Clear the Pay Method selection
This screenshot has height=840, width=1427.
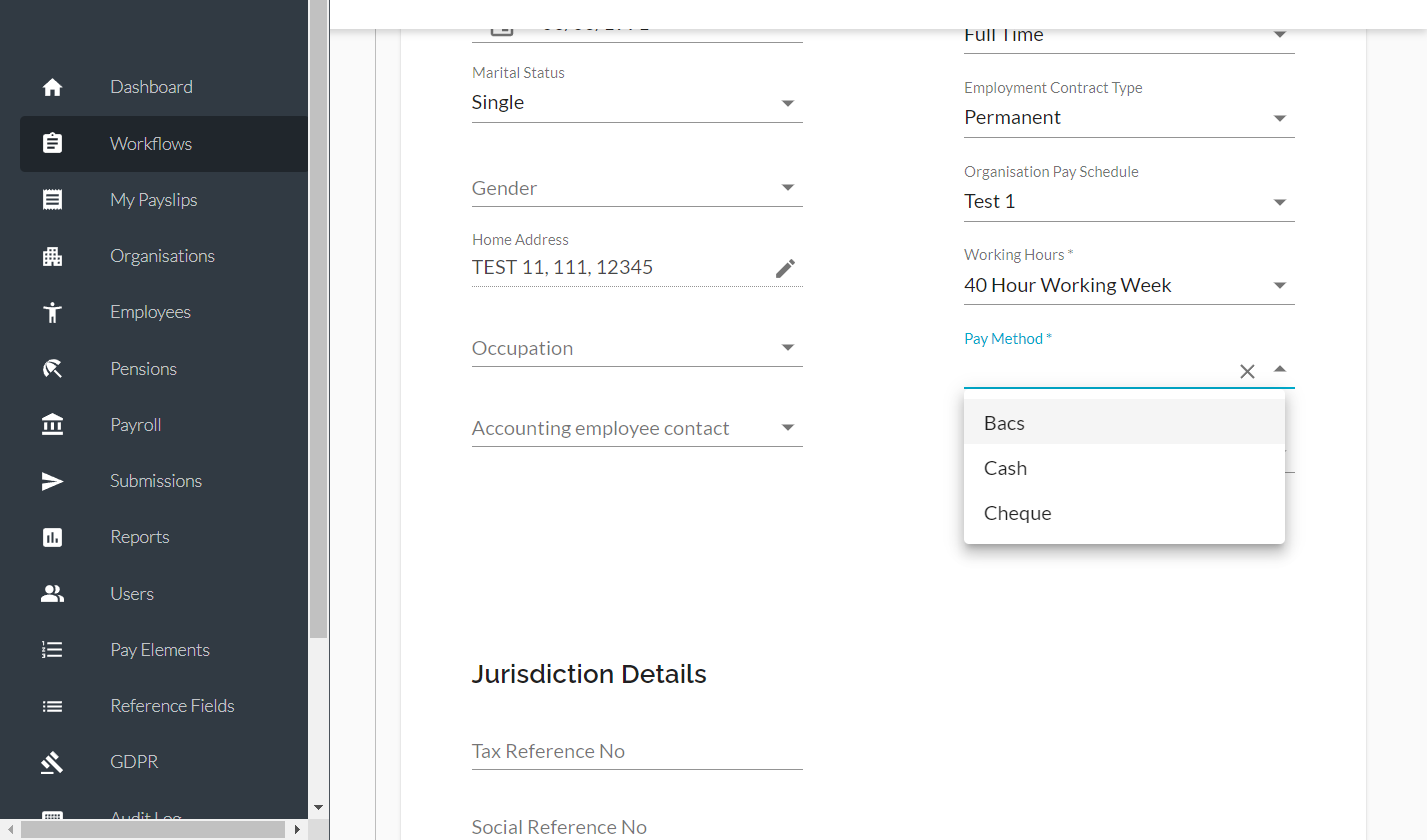pyautogui.click(x=1247, y=371)
